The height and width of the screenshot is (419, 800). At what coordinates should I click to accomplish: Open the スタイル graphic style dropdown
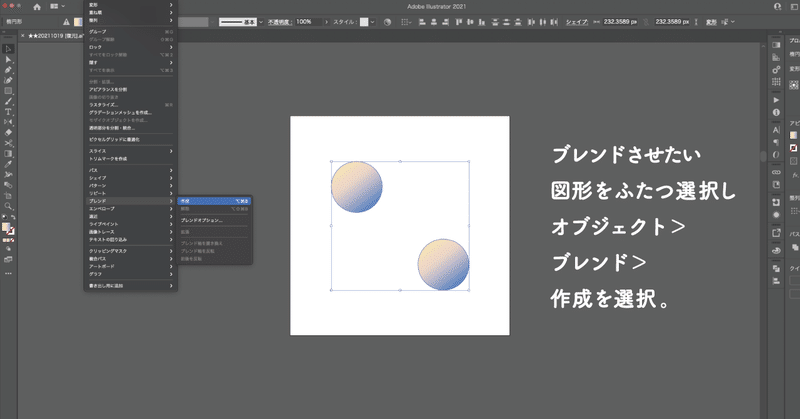[372, 22]
